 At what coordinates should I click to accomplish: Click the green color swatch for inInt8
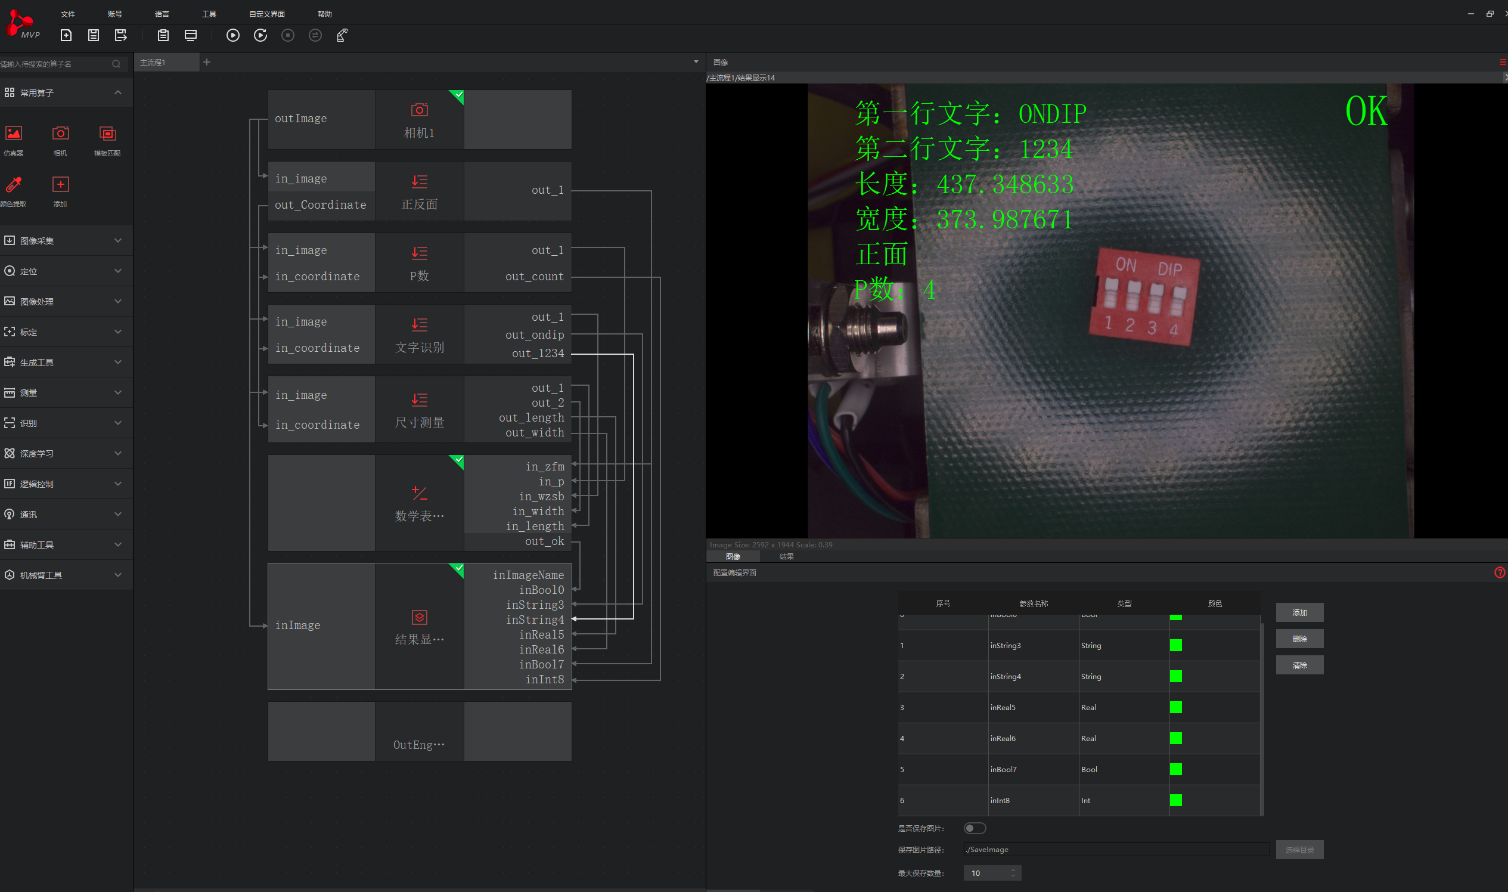[x=1176, y=800]
